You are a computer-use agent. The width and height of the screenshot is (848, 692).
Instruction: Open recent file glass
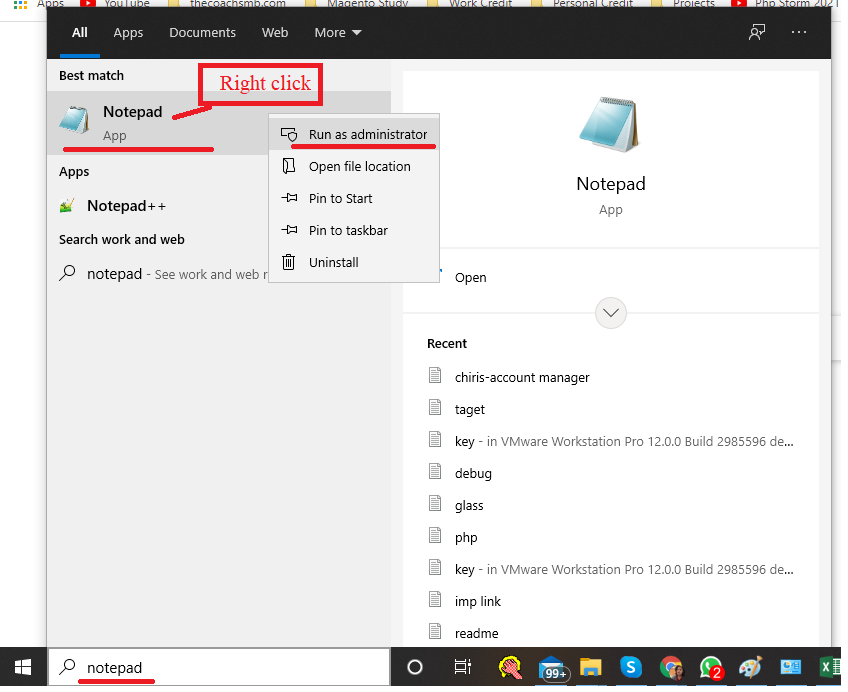[469, 505]
